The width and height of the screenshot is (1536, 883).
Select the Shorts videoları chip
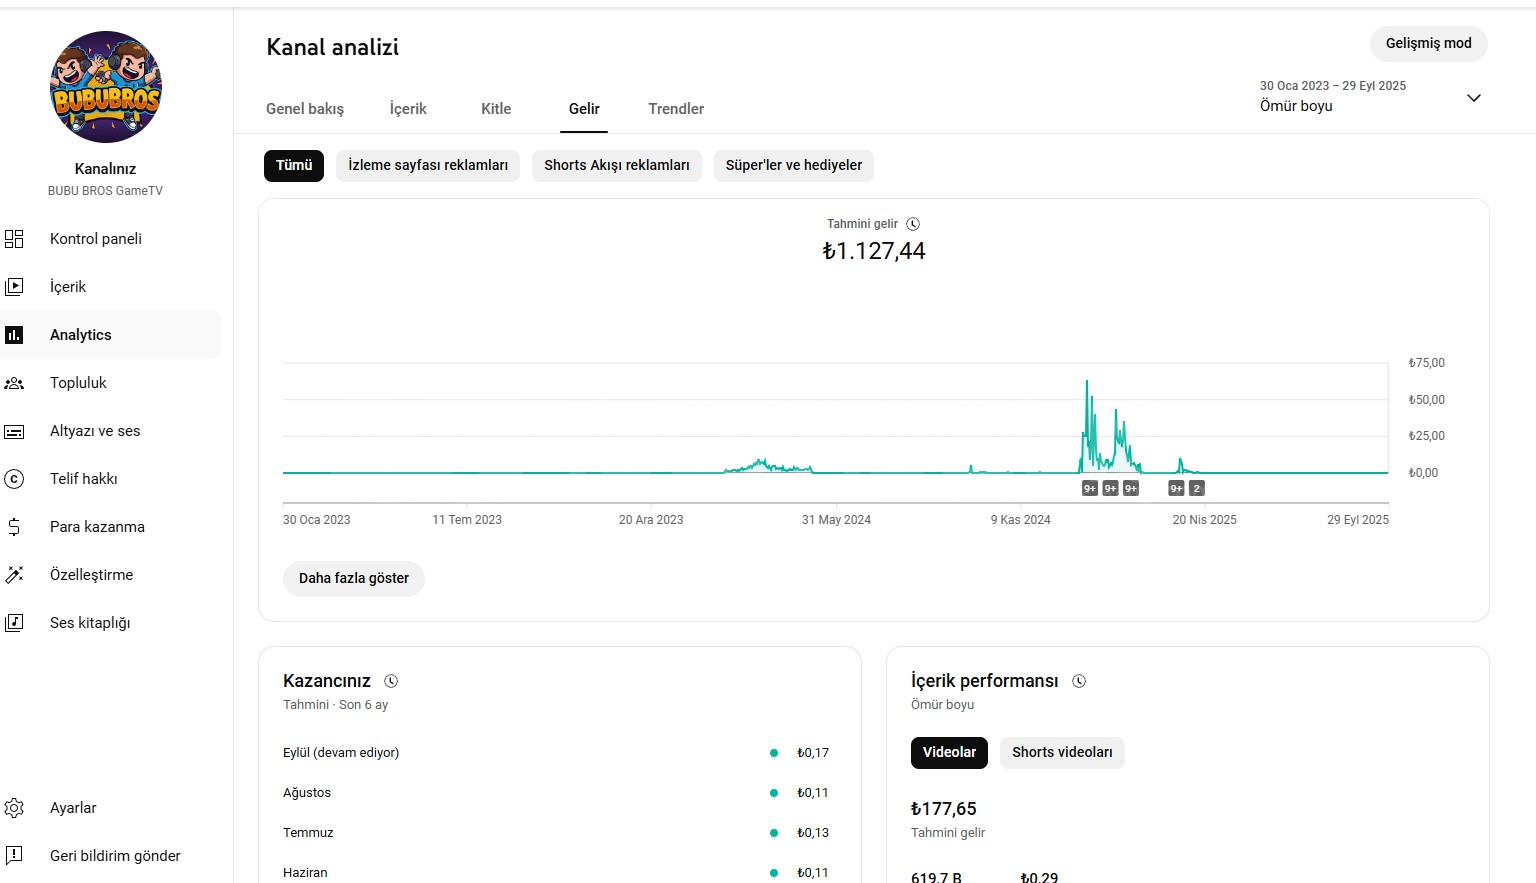(x=1061, y=753)
